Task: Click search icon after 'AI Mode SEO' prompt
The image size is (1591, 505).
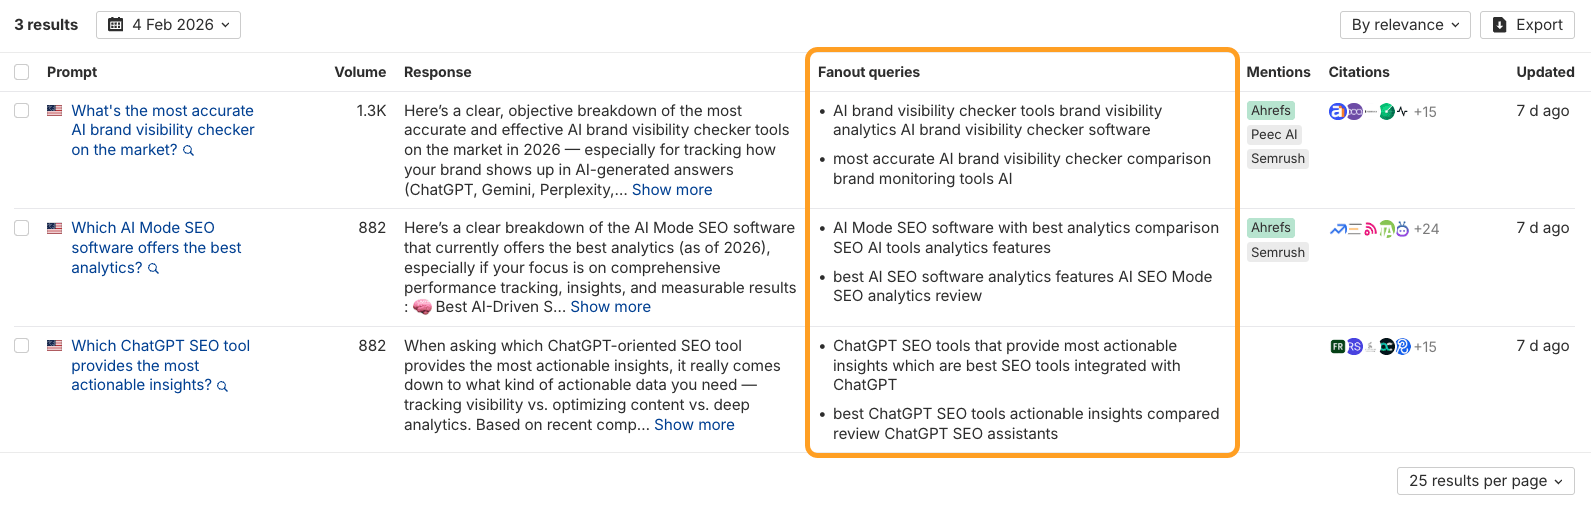Action: (x=154, y=269)
